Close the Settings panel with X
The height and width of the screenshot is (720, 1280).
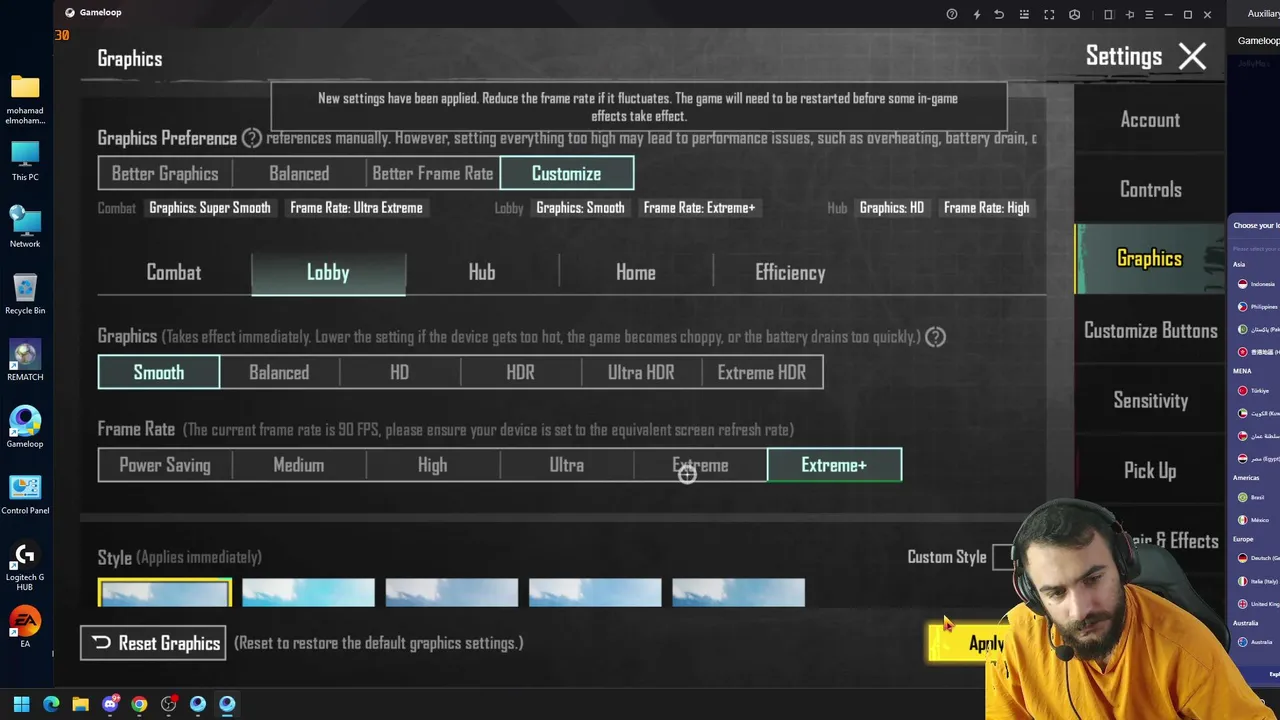click(x=1192, y=56)
